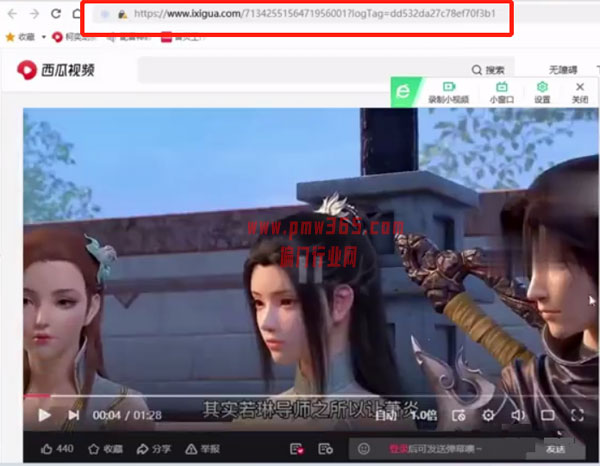The height and width of the screenshot is (466, 600).
Task: Seek on the video progress bar
Action: [311, 396]
